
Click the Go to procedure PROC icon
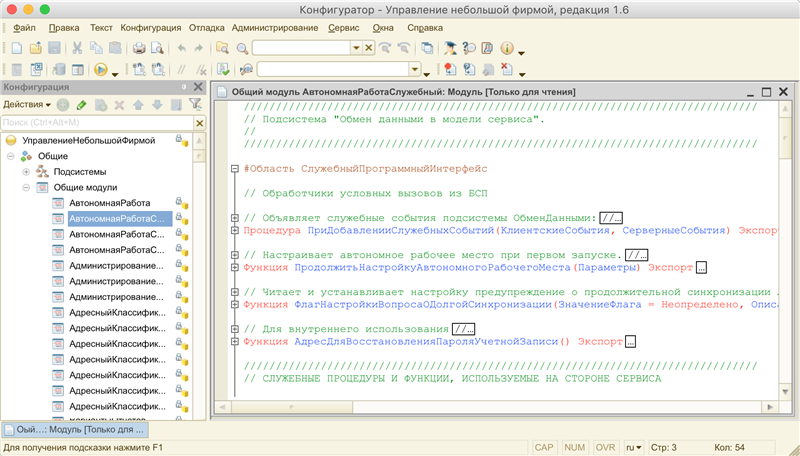[x=246, y=69]
